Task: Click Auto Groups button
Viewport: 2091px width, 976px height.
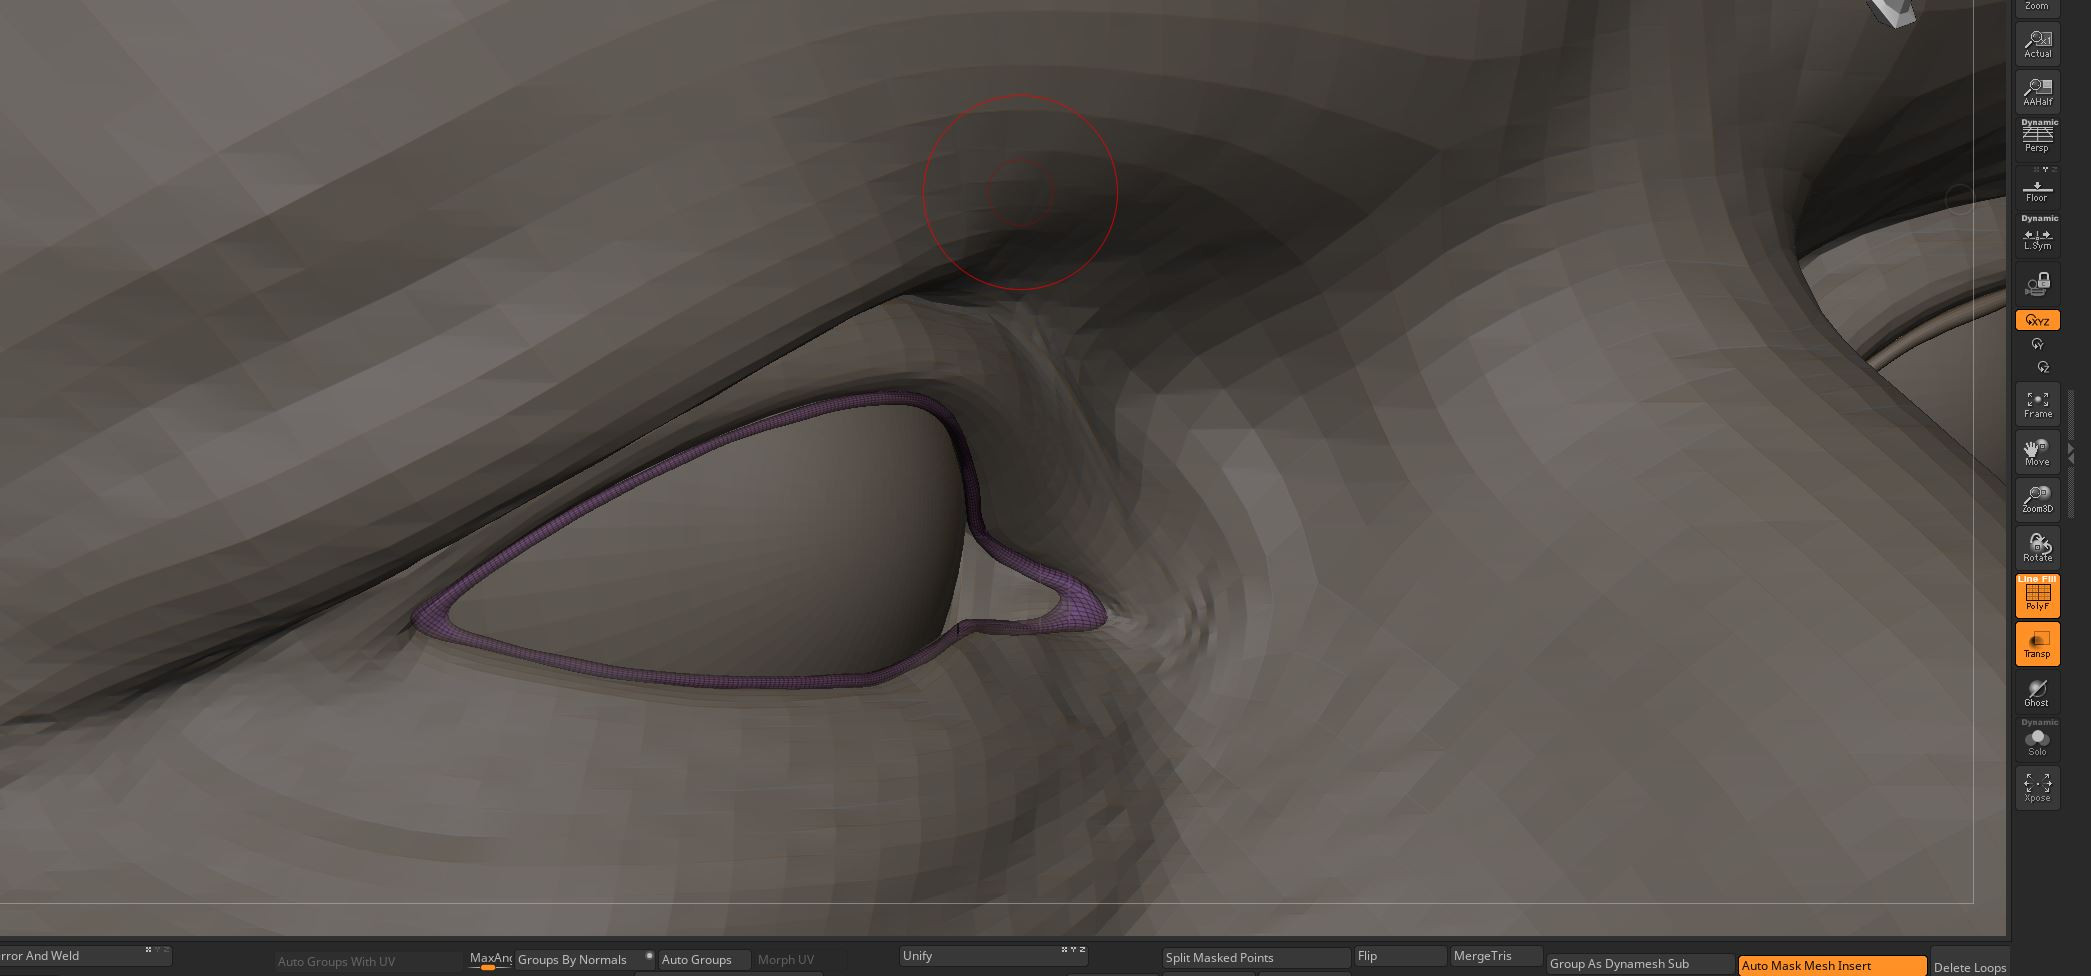Action: tap(704, 959)
